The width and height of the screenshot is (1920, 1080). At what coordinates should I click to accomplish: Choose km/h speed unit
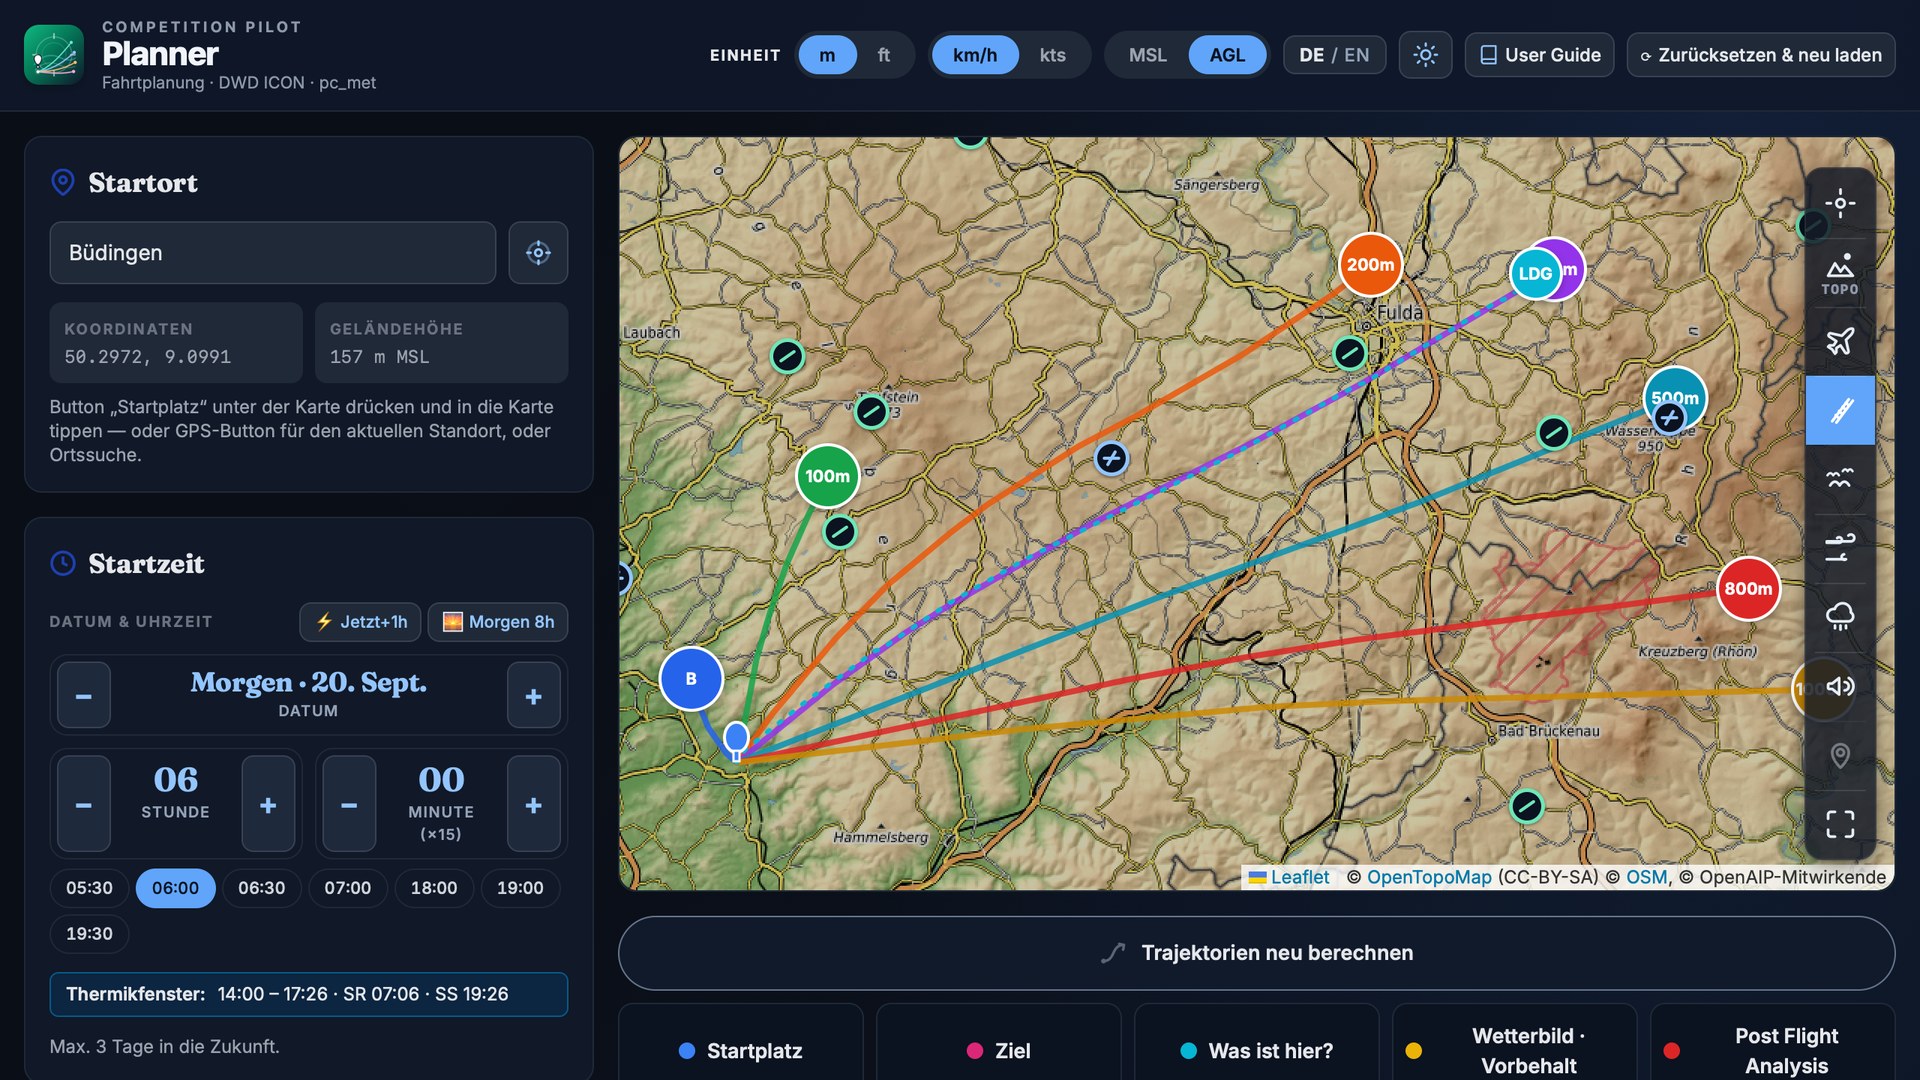coord(975,55)
